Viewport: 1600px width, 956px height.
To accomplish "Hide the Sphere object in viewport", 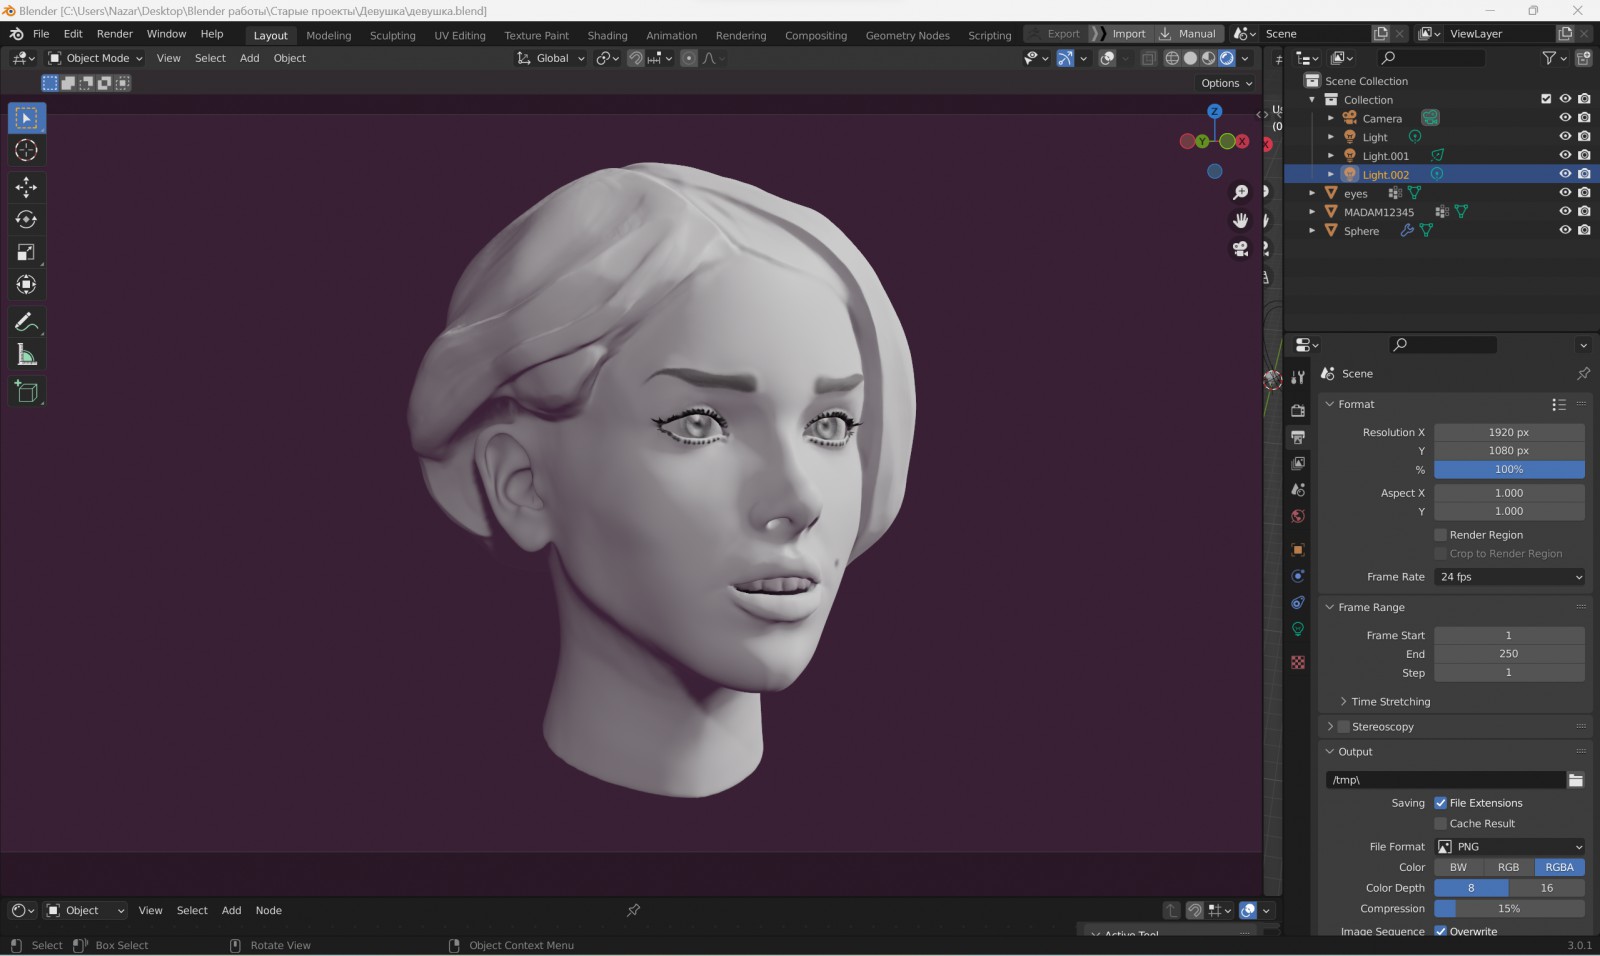I will click(x=1565, y=230).
